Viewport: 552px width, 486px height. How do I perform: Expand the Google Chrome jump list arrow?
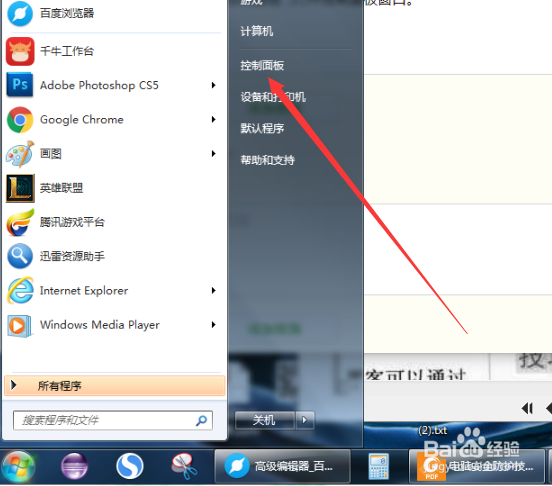(x=213, y=120)
